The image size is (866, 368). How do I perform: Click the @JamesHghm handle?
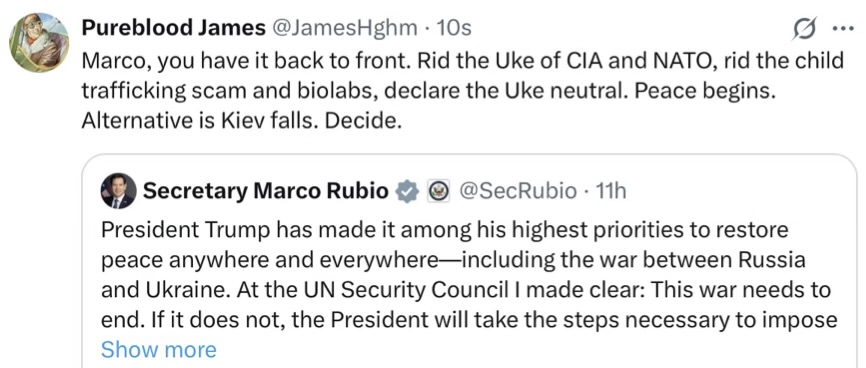click(345, 28)
